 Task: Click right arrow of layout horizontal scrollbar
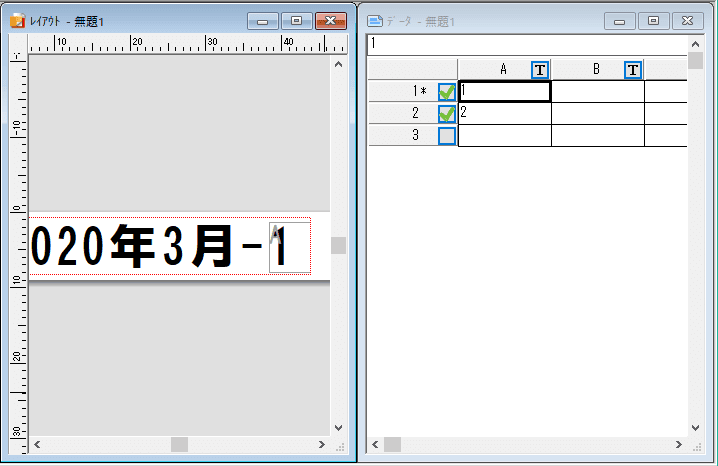pos(321,443)
